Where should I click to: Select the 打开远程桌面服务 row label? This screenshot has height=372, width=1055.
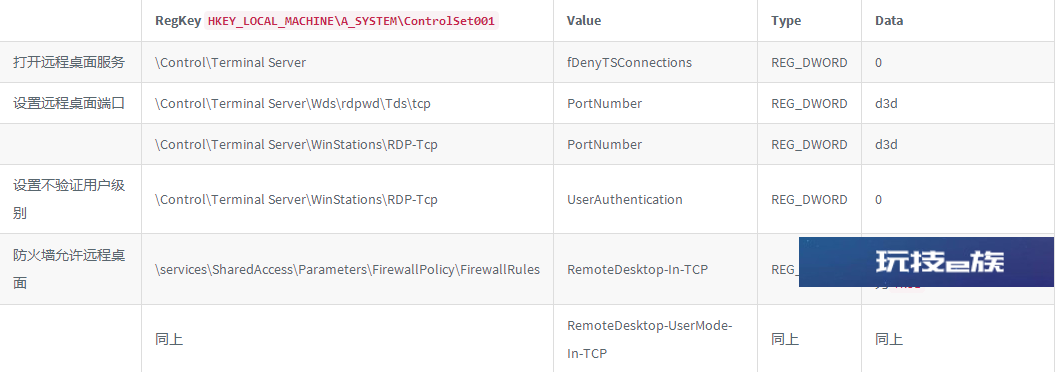(x=69, y=63)
